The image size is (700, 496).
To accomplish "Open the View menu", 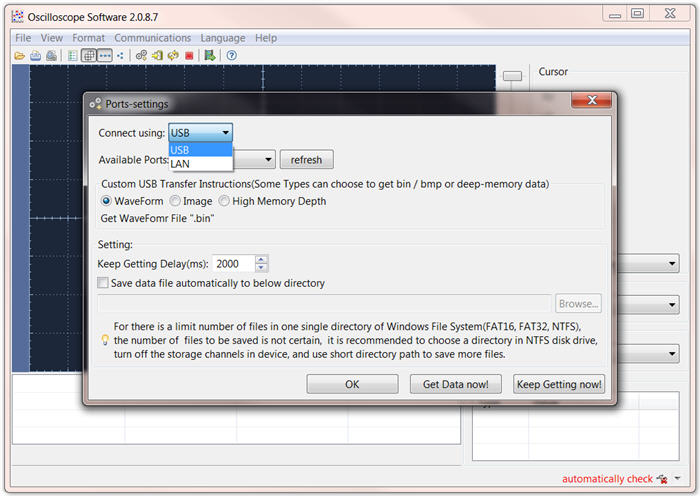I will pyautogui.click(x=52, y=38).
